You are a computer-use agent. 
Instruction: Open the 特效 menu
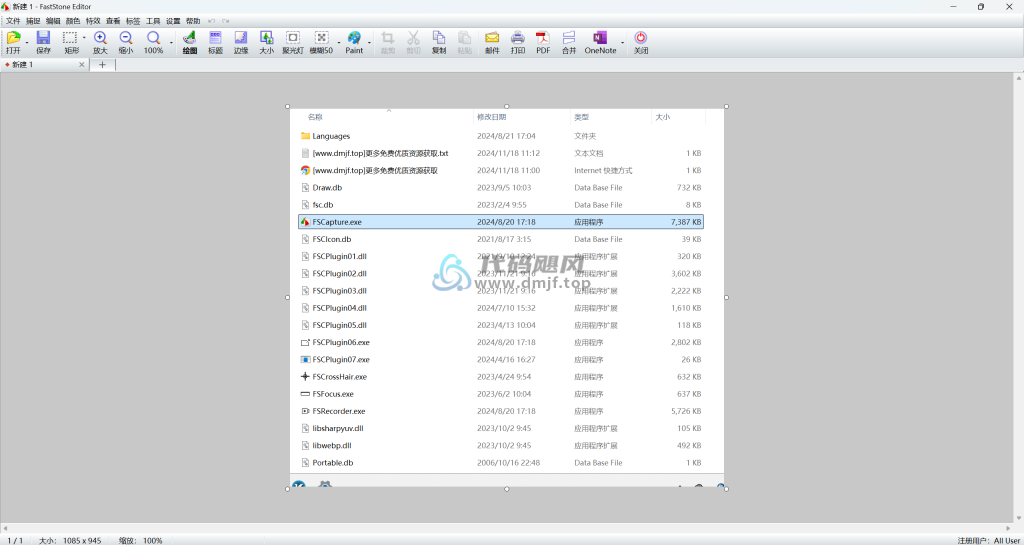(93, 22)
